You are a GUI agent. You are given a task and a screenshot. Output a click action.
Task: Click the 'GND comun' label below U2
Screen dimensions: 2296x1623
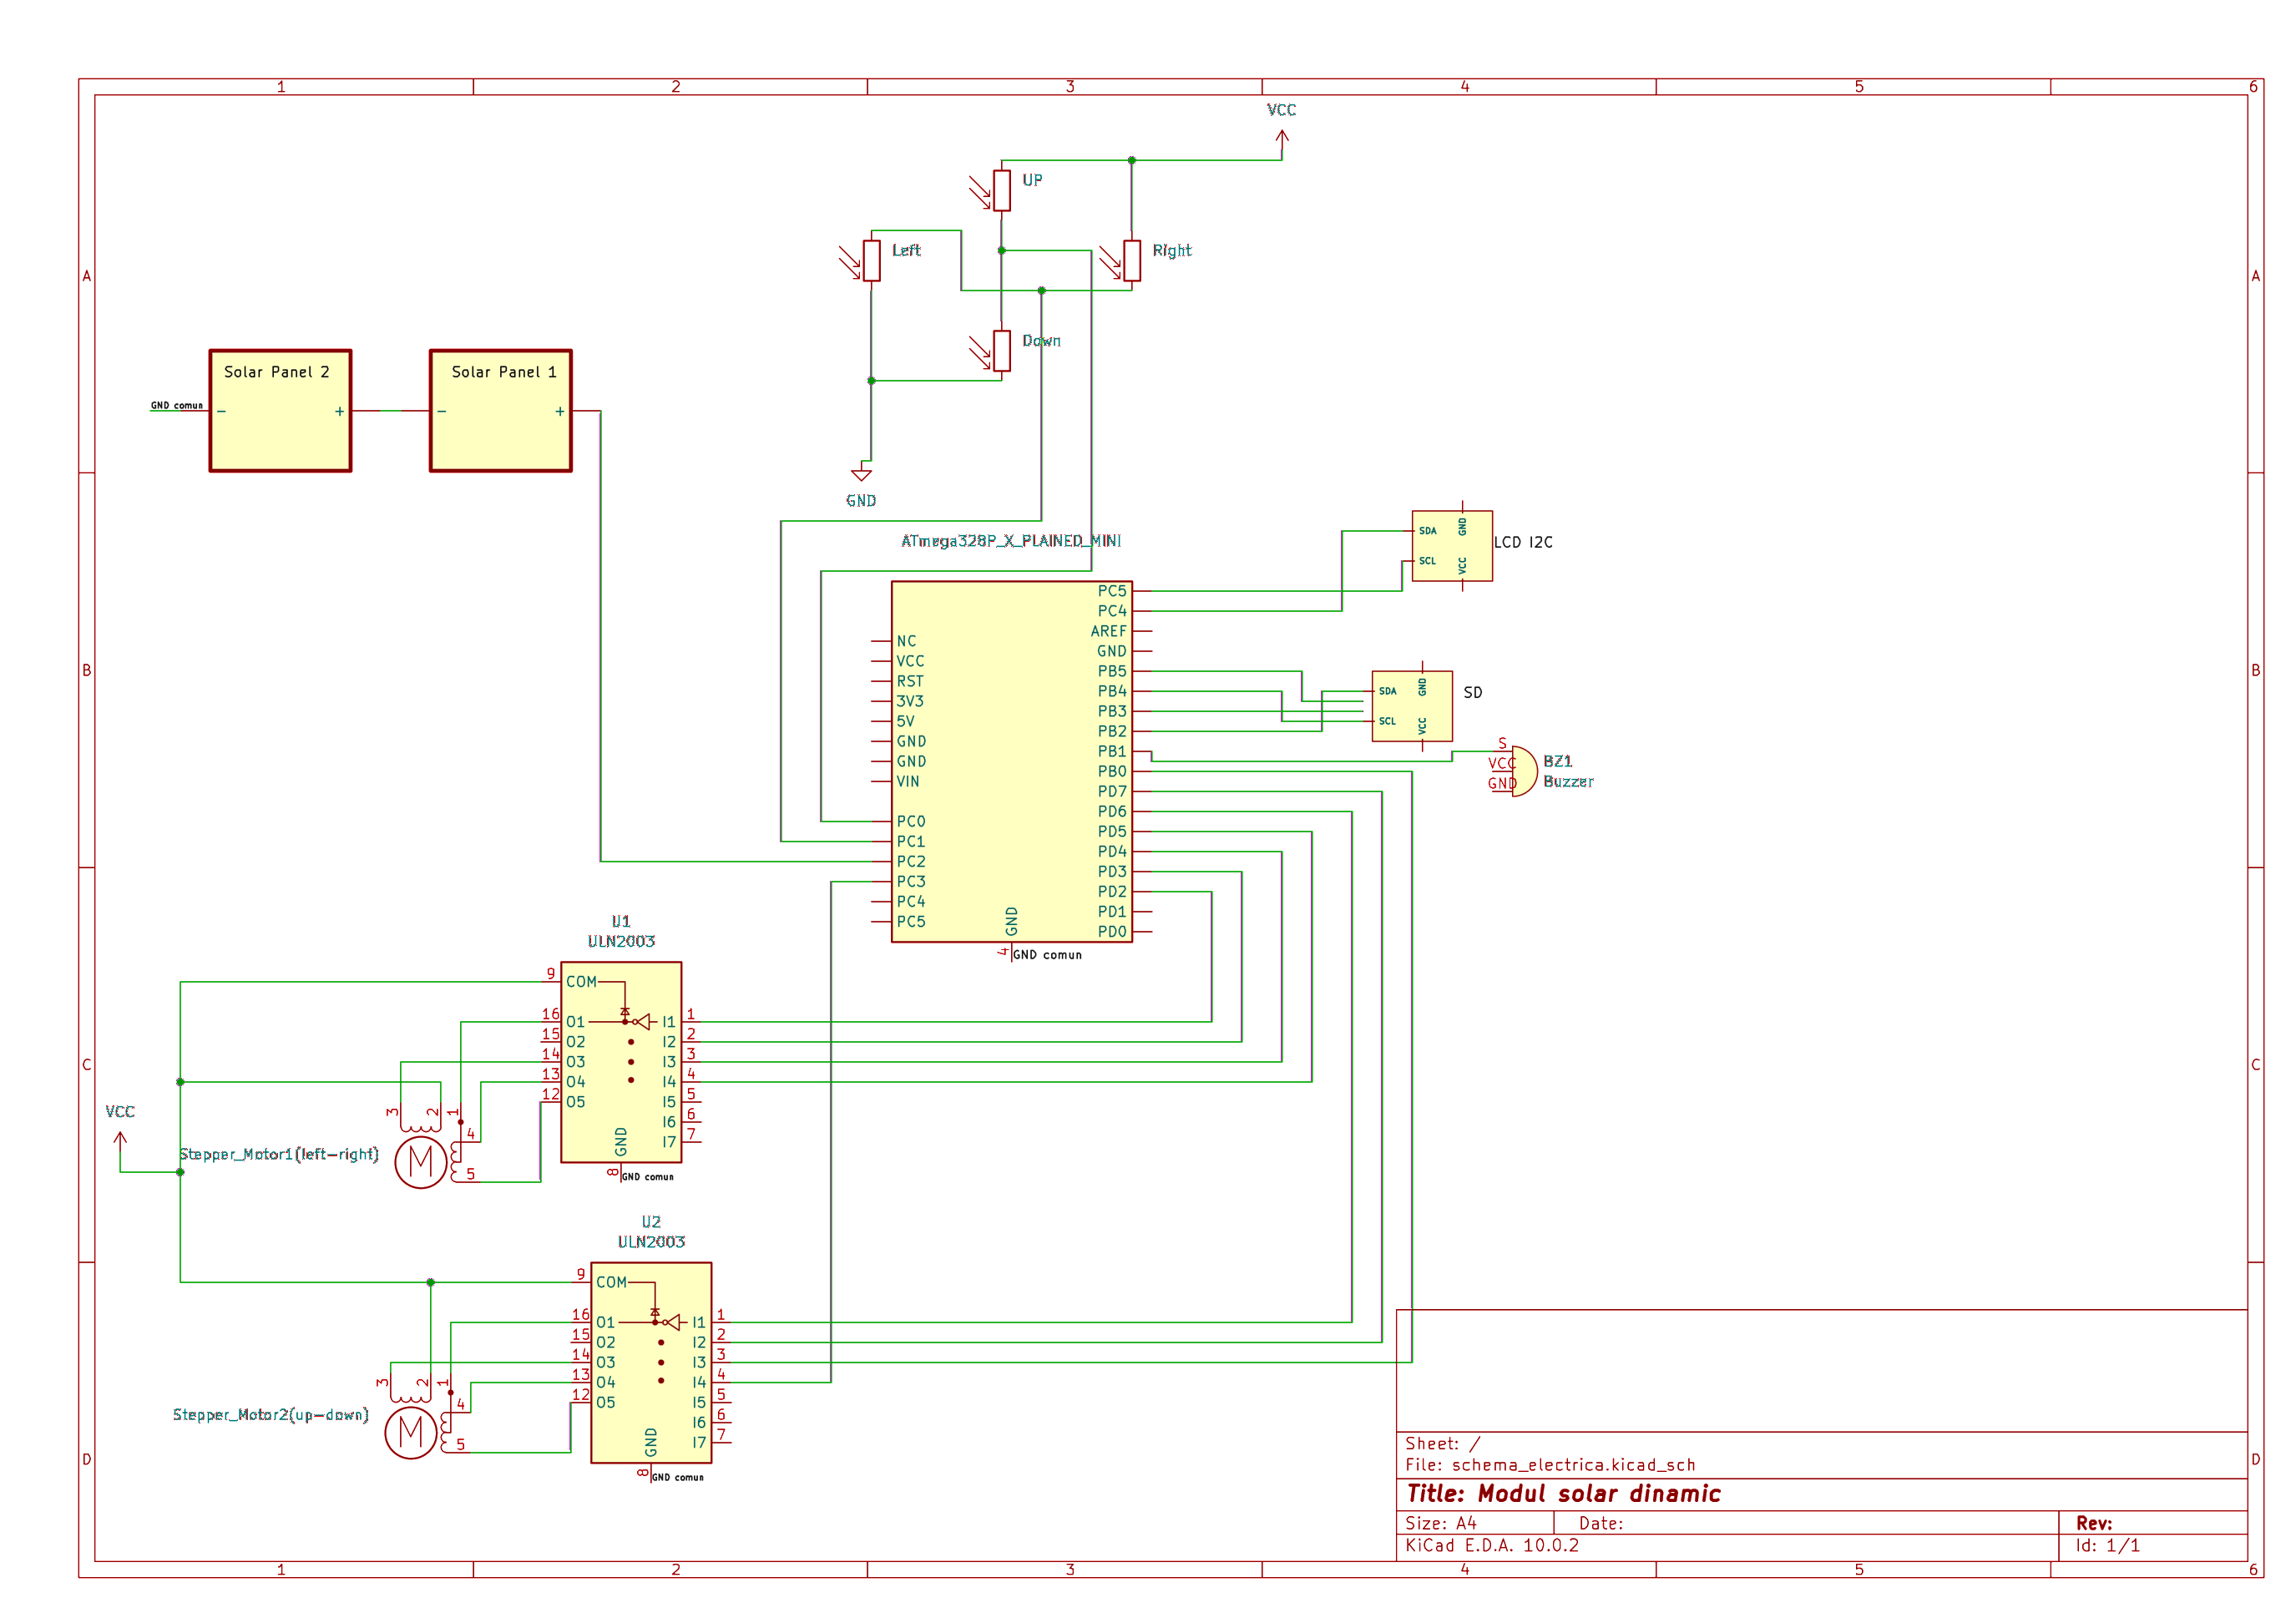678,1477
